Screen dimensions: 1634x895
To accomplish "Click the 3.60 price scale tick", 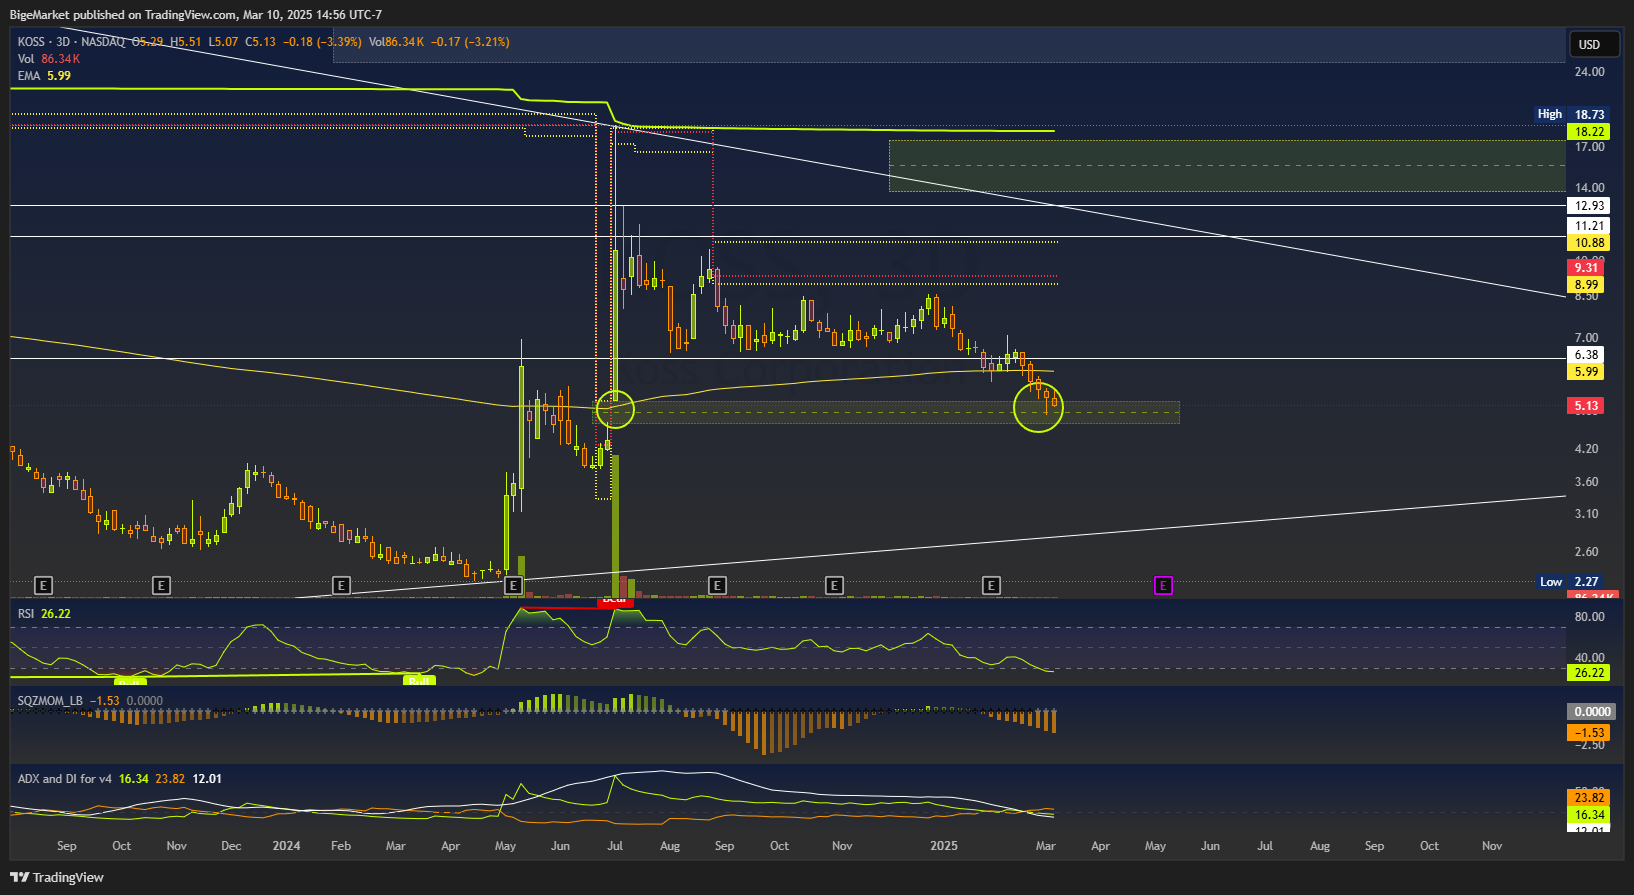I will click(1586, 482).
